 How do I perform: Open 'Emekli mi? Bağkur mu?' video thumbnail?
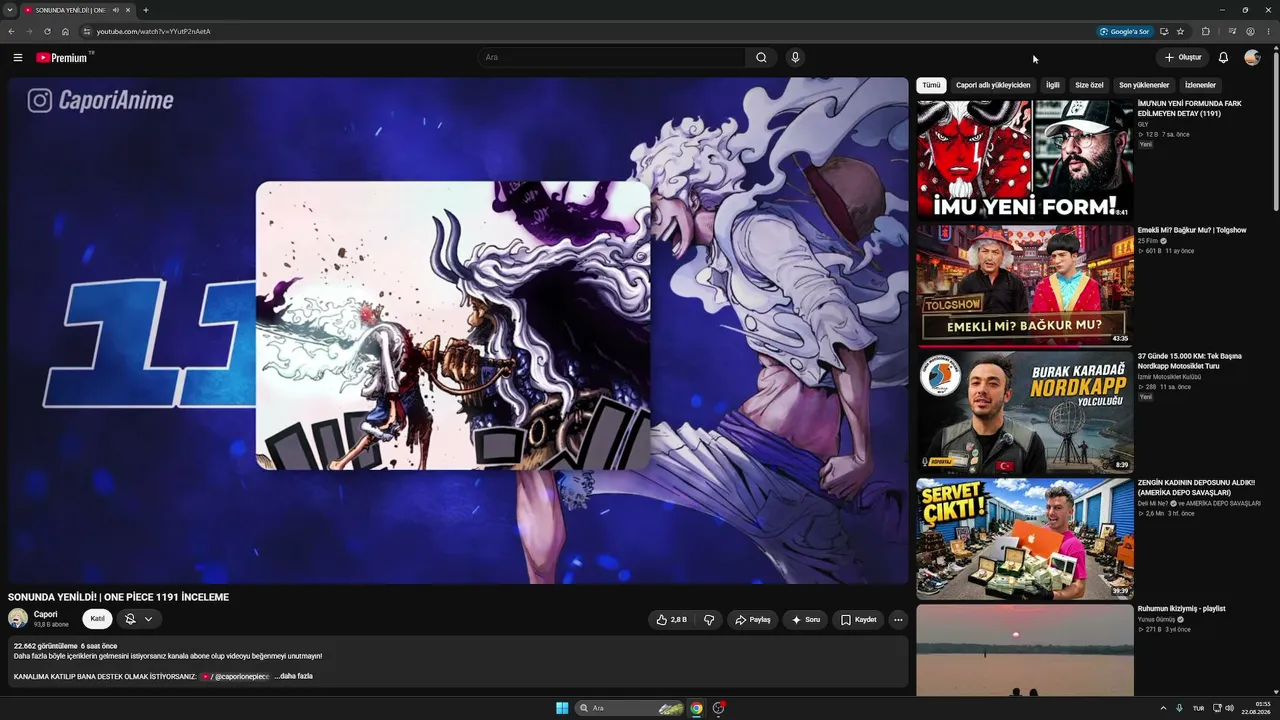(x=1025, y=285)
